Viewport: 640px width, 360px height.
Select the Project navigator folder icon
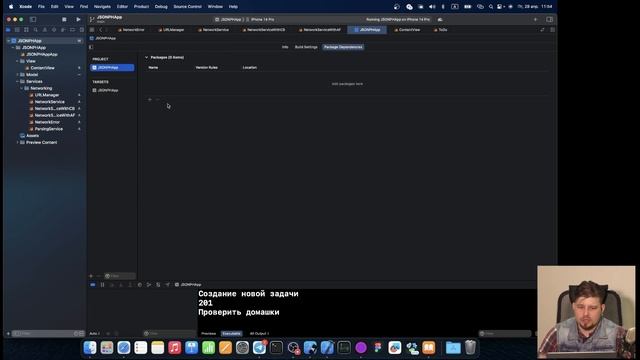coord(8,30)
